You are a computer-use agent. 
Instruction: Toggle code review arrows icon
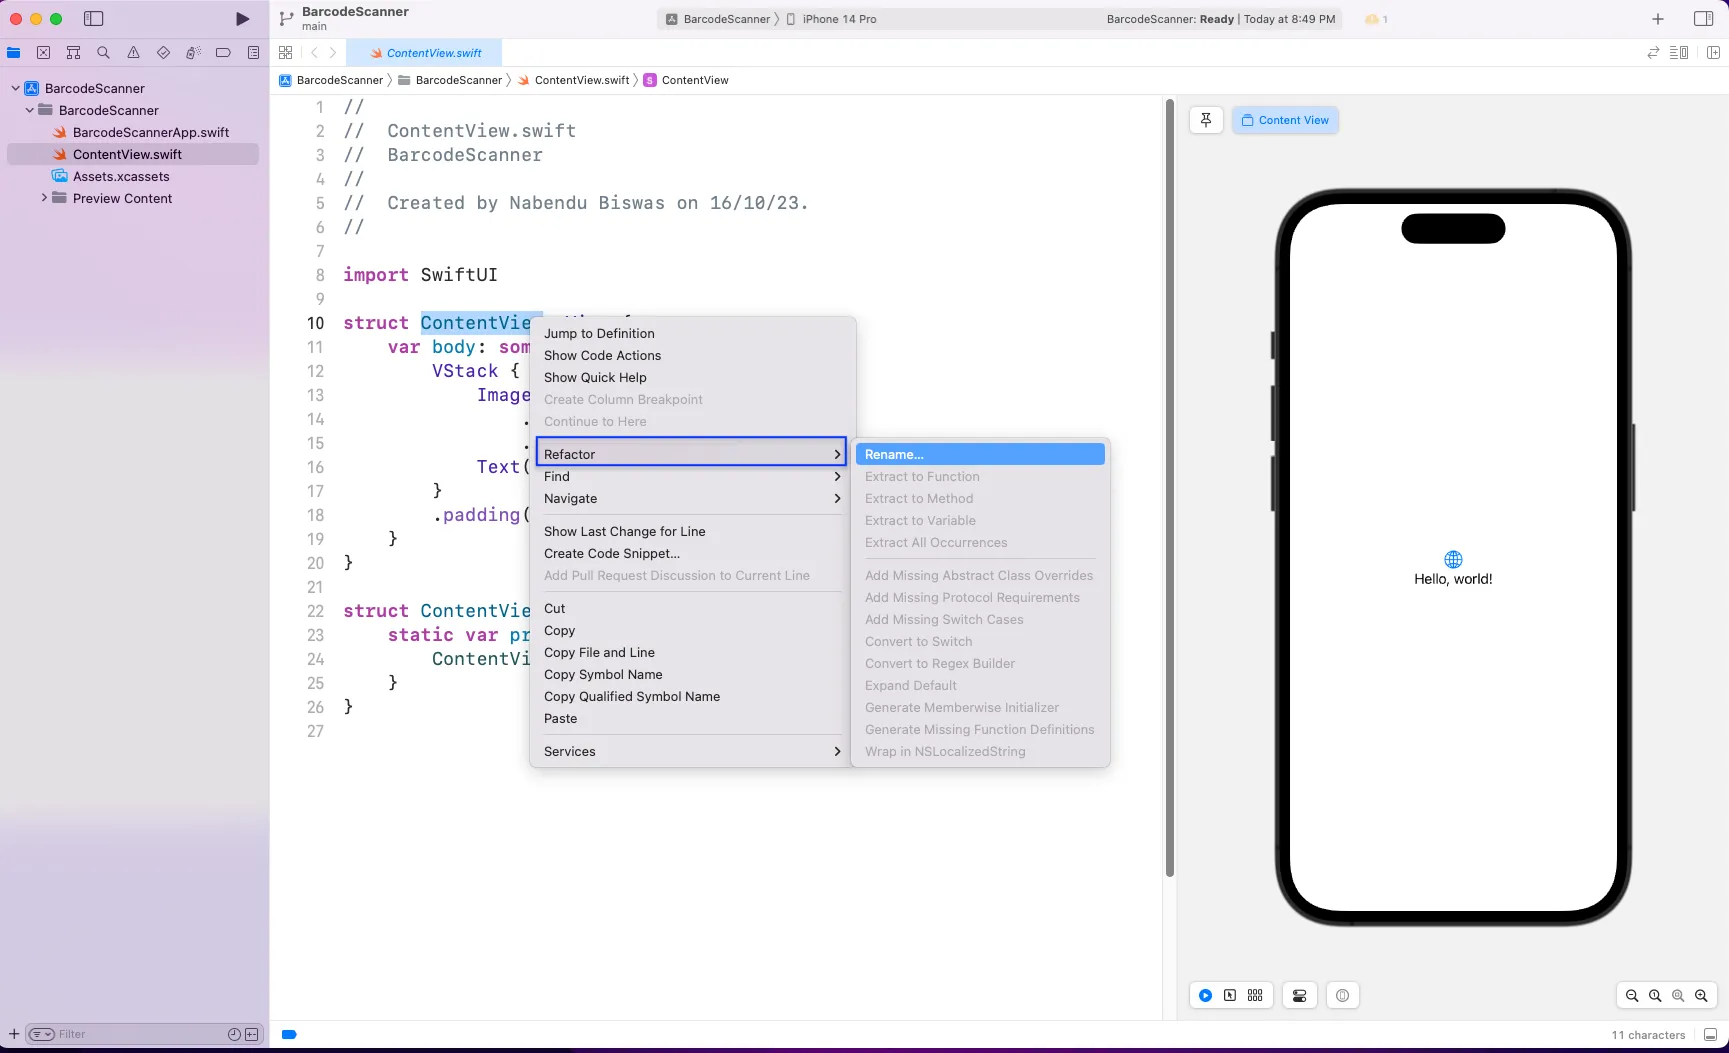[x=1653, y=53]
